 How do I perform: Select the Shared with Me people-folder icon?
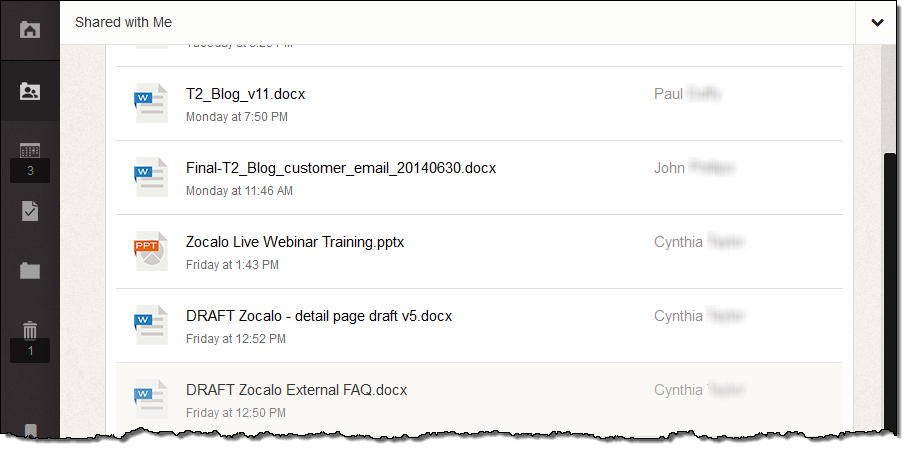click(x=30, y=91)
